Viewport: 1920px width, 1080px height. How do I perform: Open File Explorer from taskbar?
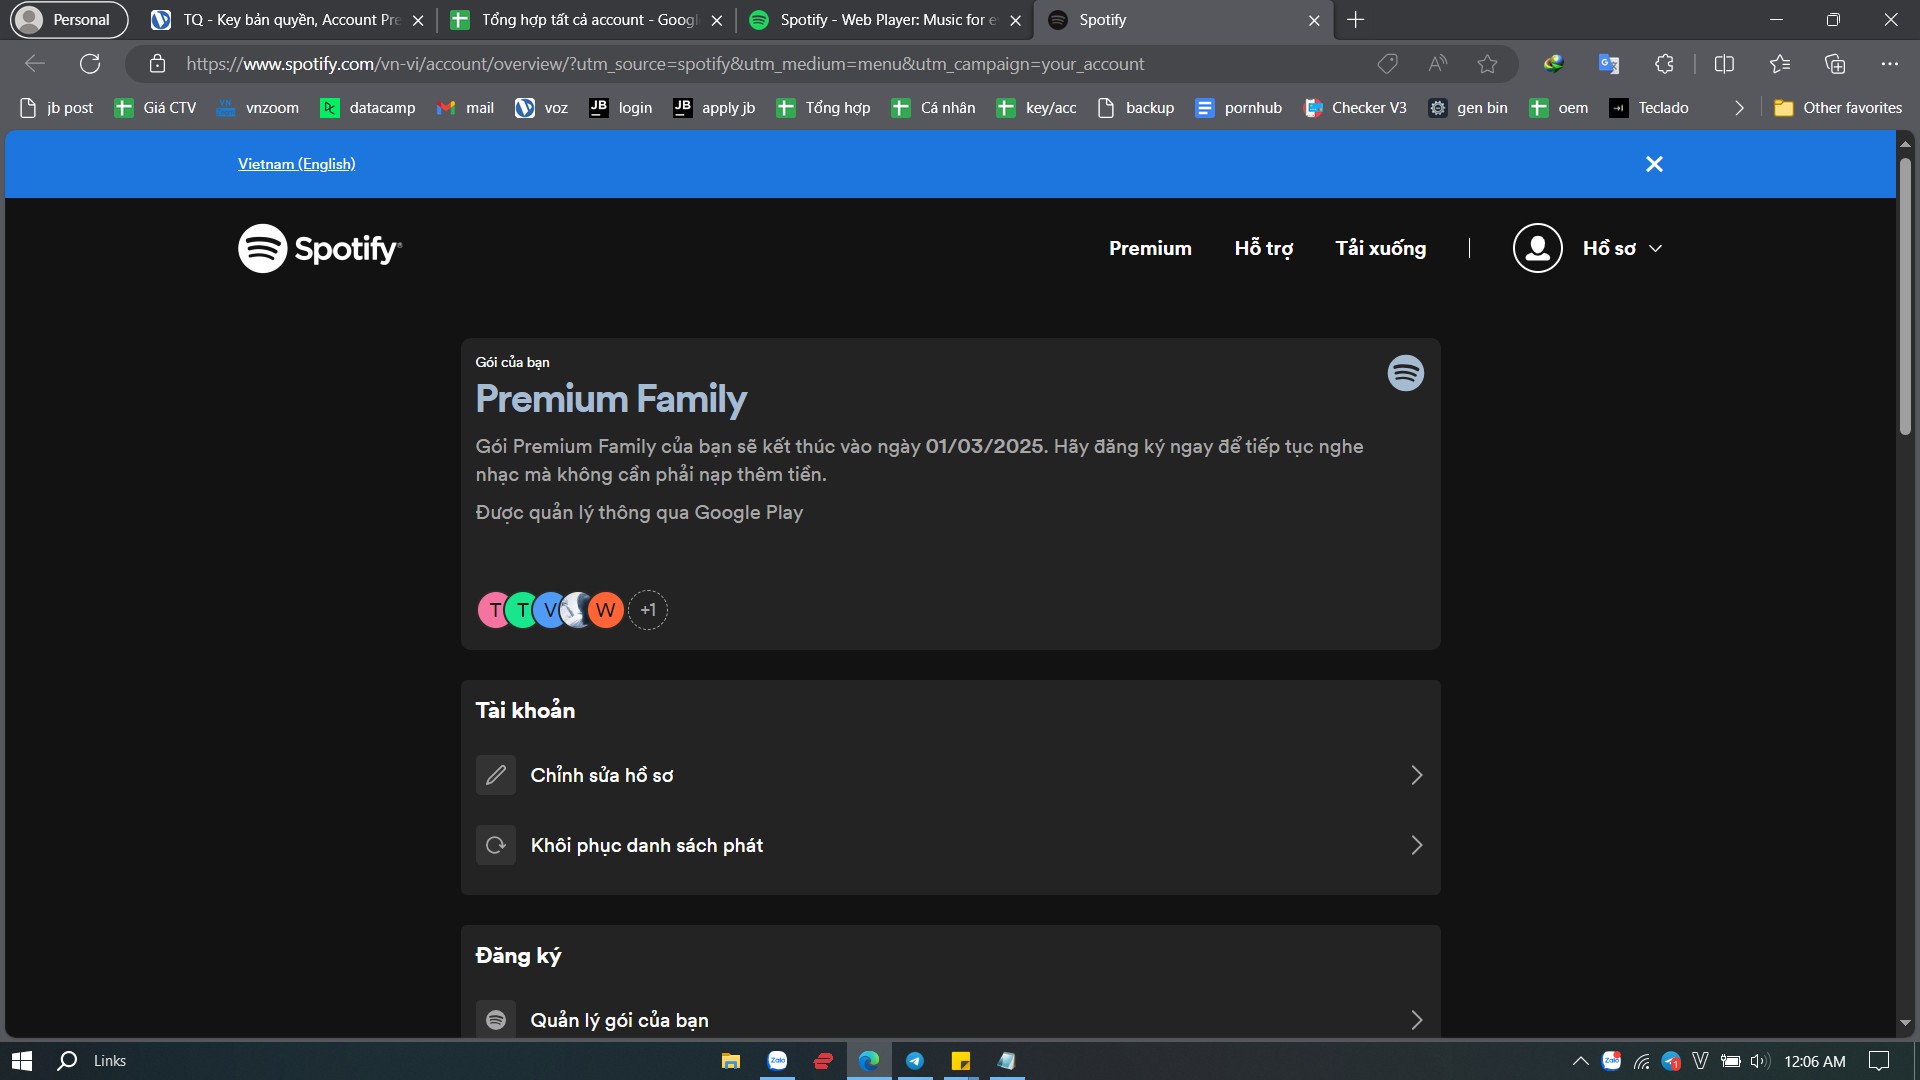(731, 1061)
